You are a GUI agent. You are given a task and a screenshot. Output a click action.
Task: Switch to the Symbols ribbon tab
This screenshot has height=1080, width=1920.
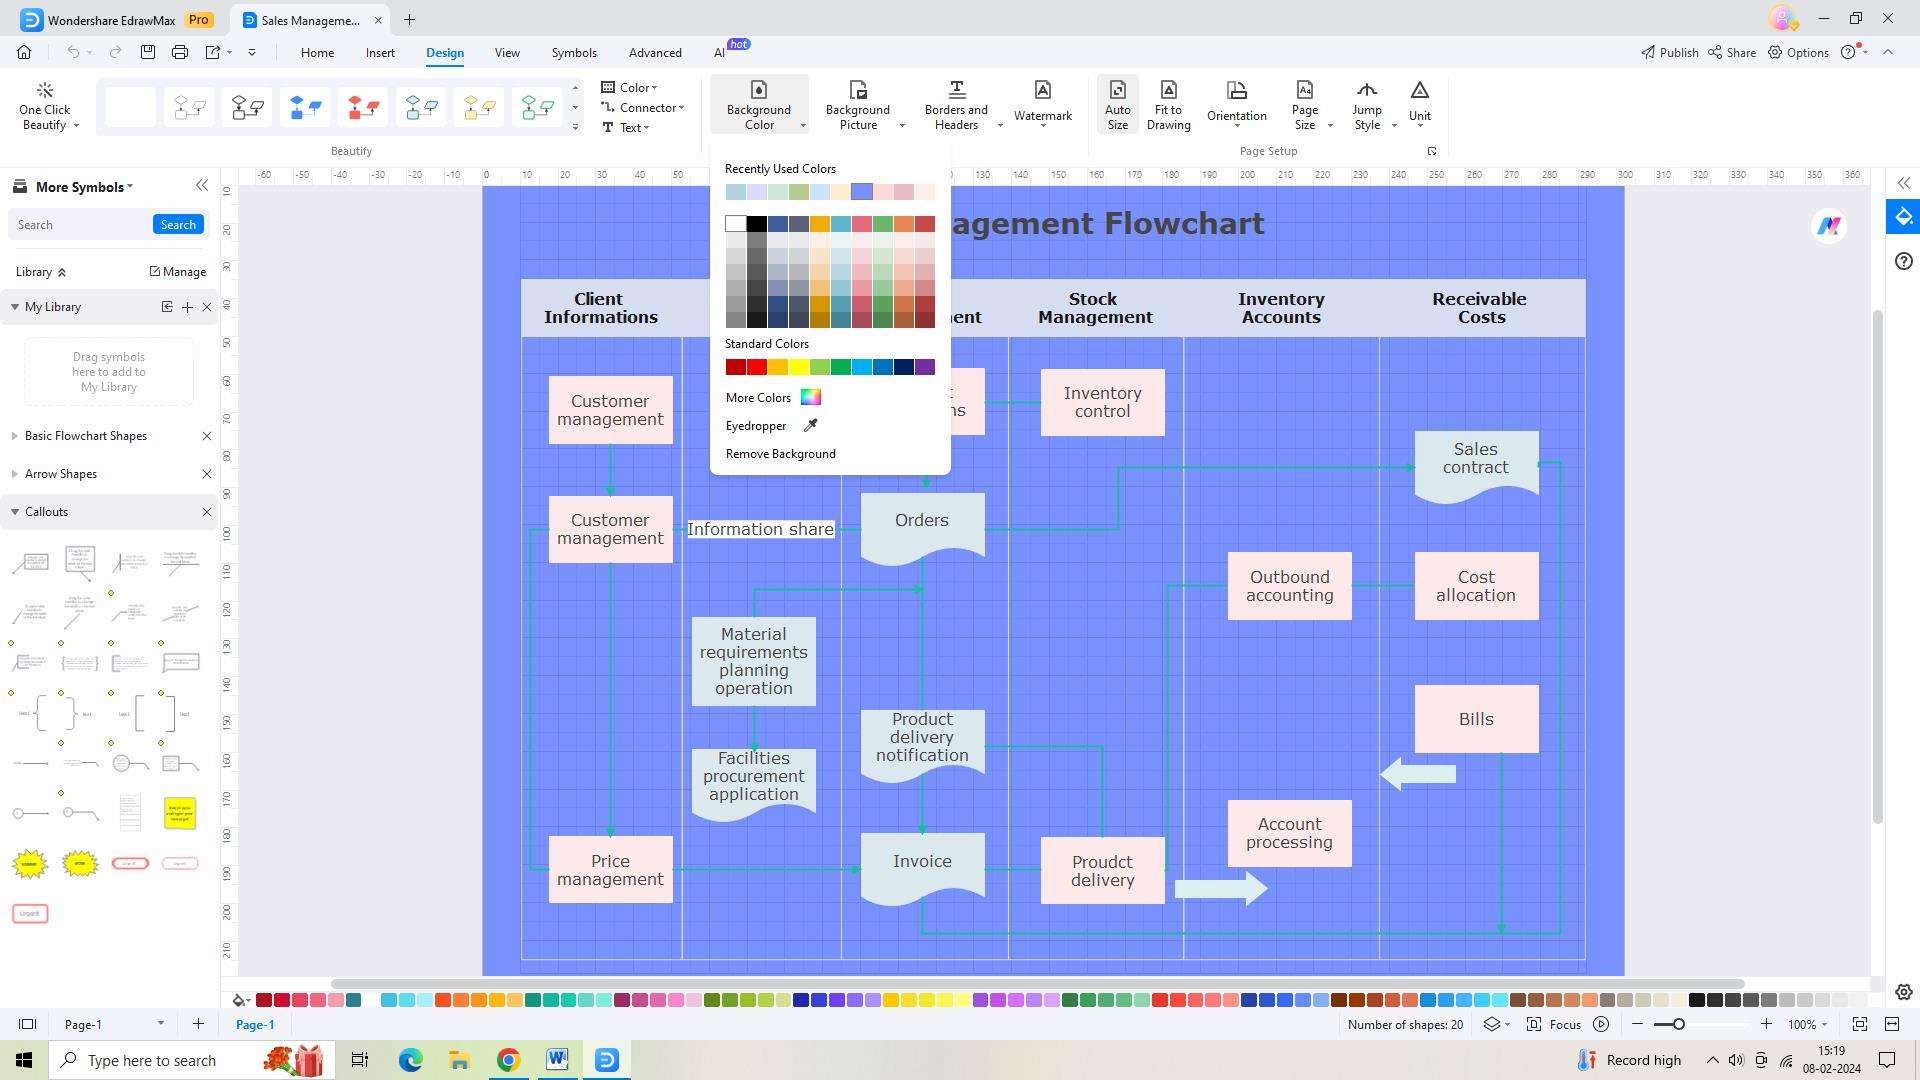tap(573, 53)
